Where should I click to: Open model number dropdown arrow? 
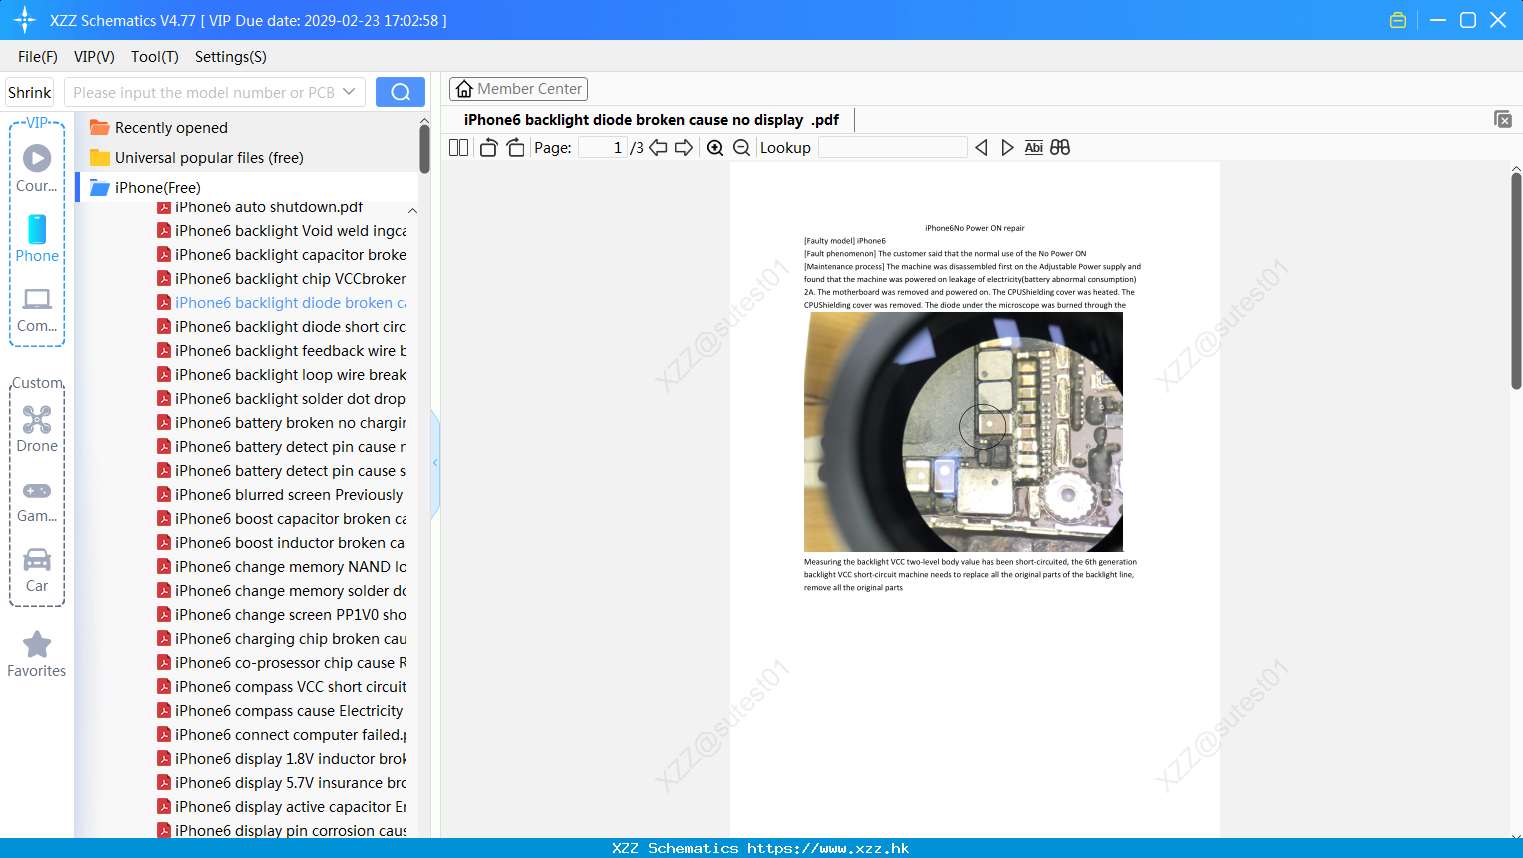[x=349, y=92]
